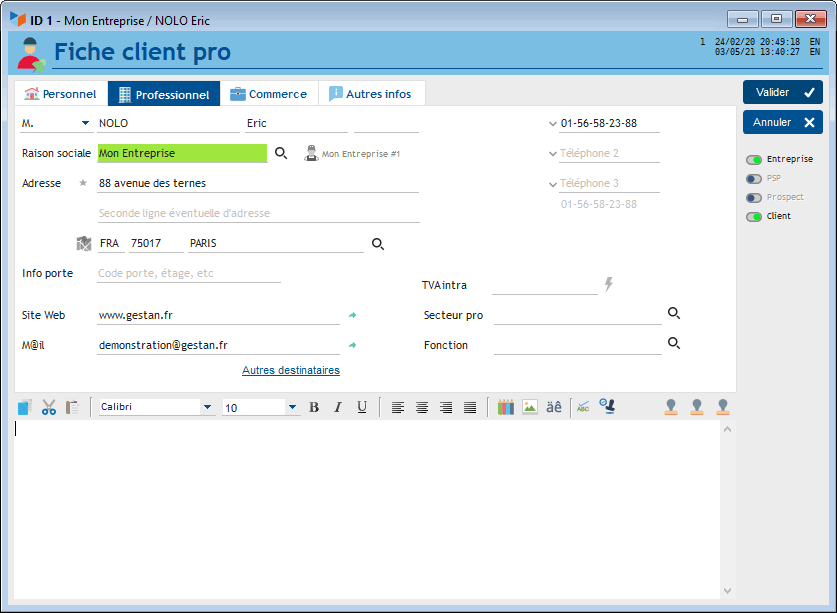Expand the Calibri font dropdown
This screenshot has width=837, height=613.
click(x=207, y=408)
